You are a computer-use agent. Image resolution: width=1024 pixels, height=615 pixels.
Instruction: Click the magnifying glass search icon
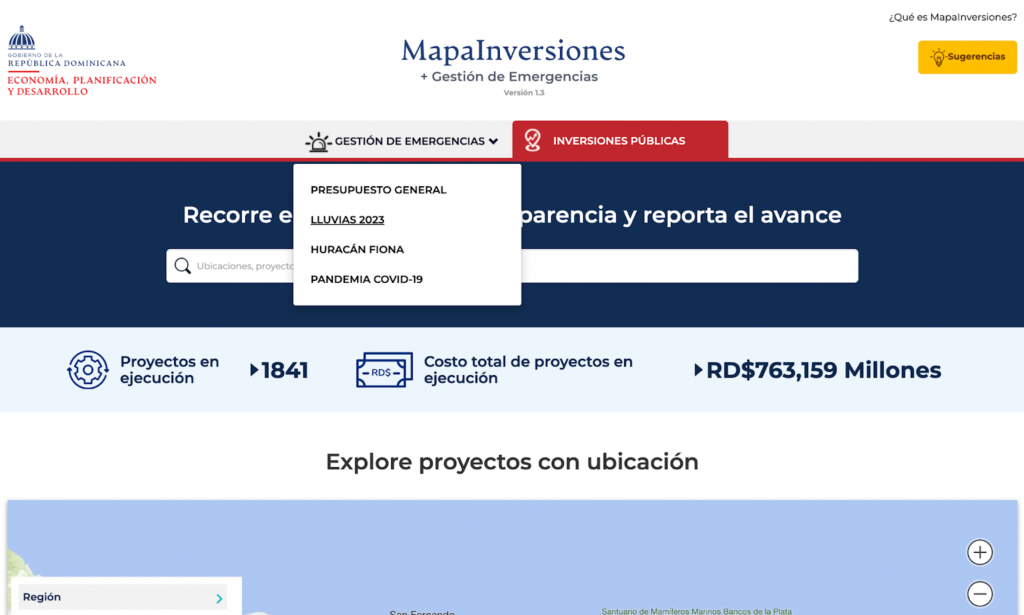[183, 266]
